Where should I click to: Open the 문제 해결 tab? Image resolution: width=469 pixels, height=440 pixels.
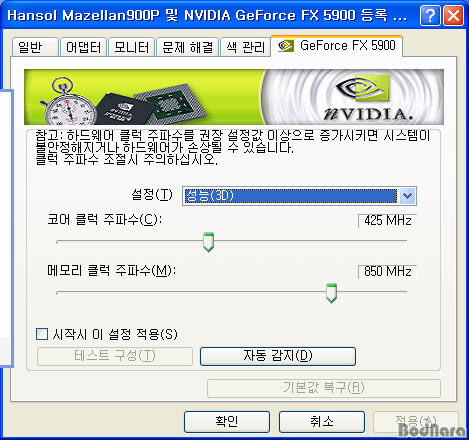[x=187, y=47]
